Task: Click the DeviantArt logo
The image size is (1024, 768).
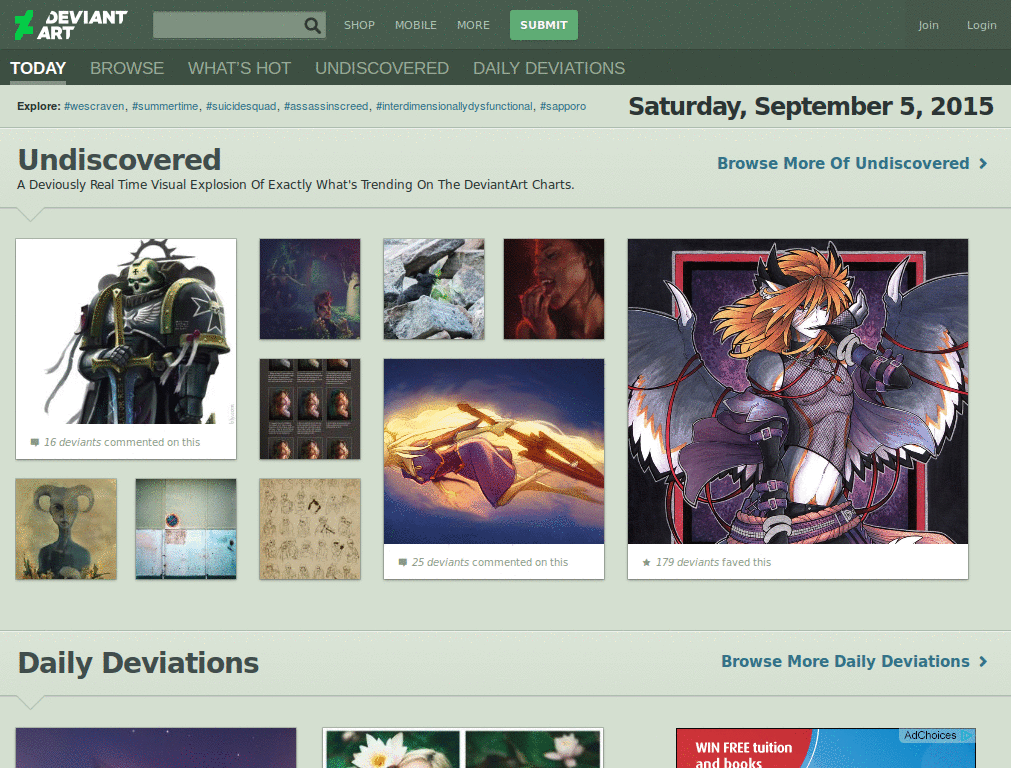Action: click(x=71, y=25)
